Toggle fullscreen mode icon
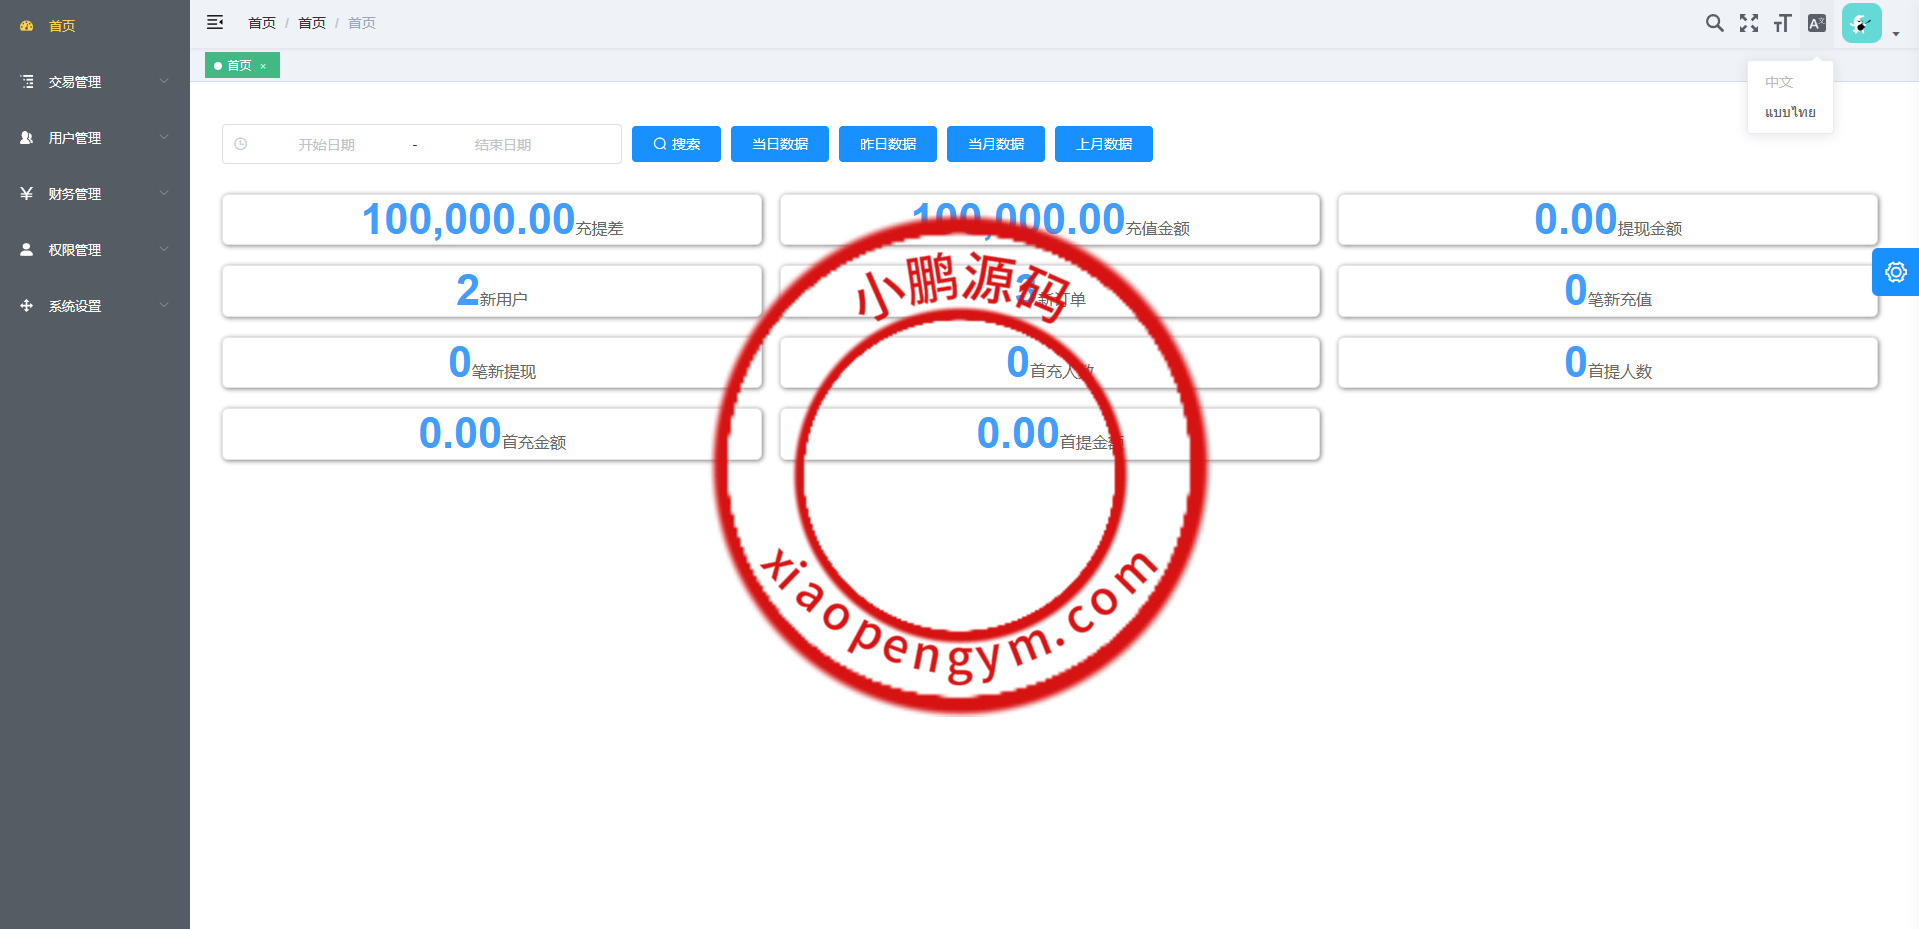This screenshot has width=1919, height=929. click(1748, 23)
